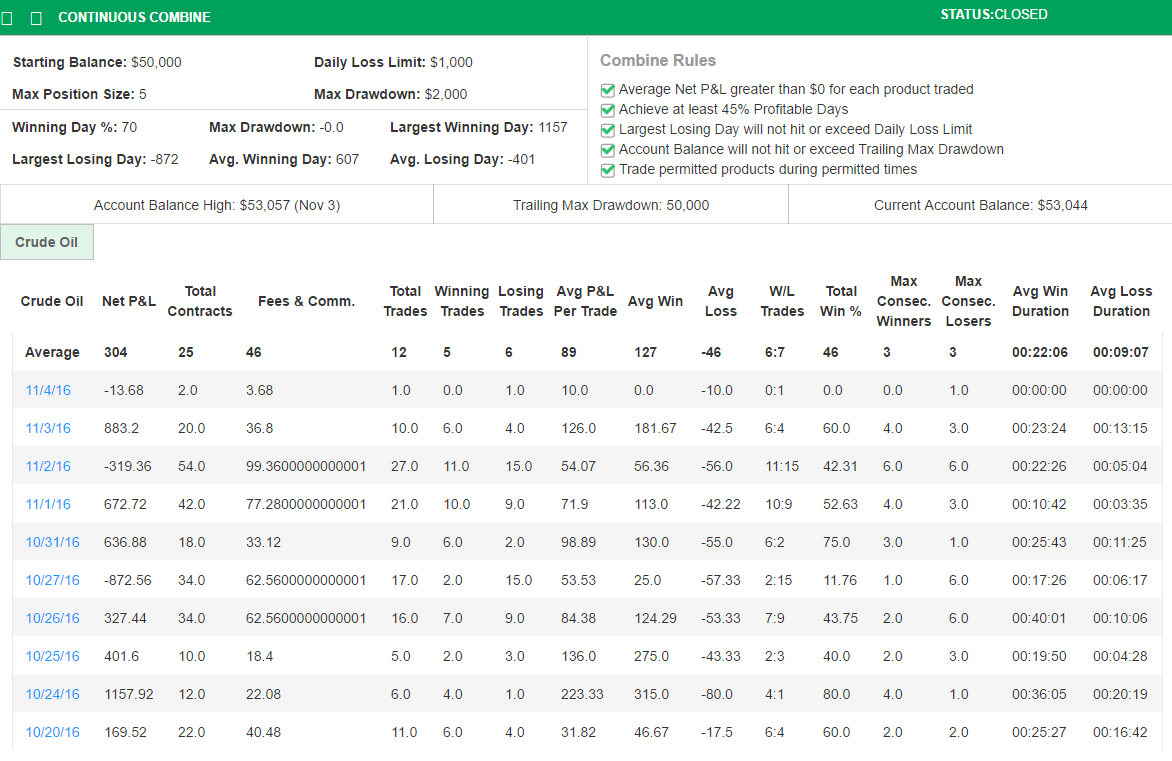
Task: Select the Crude Oil tab
Action: [46, 241]
